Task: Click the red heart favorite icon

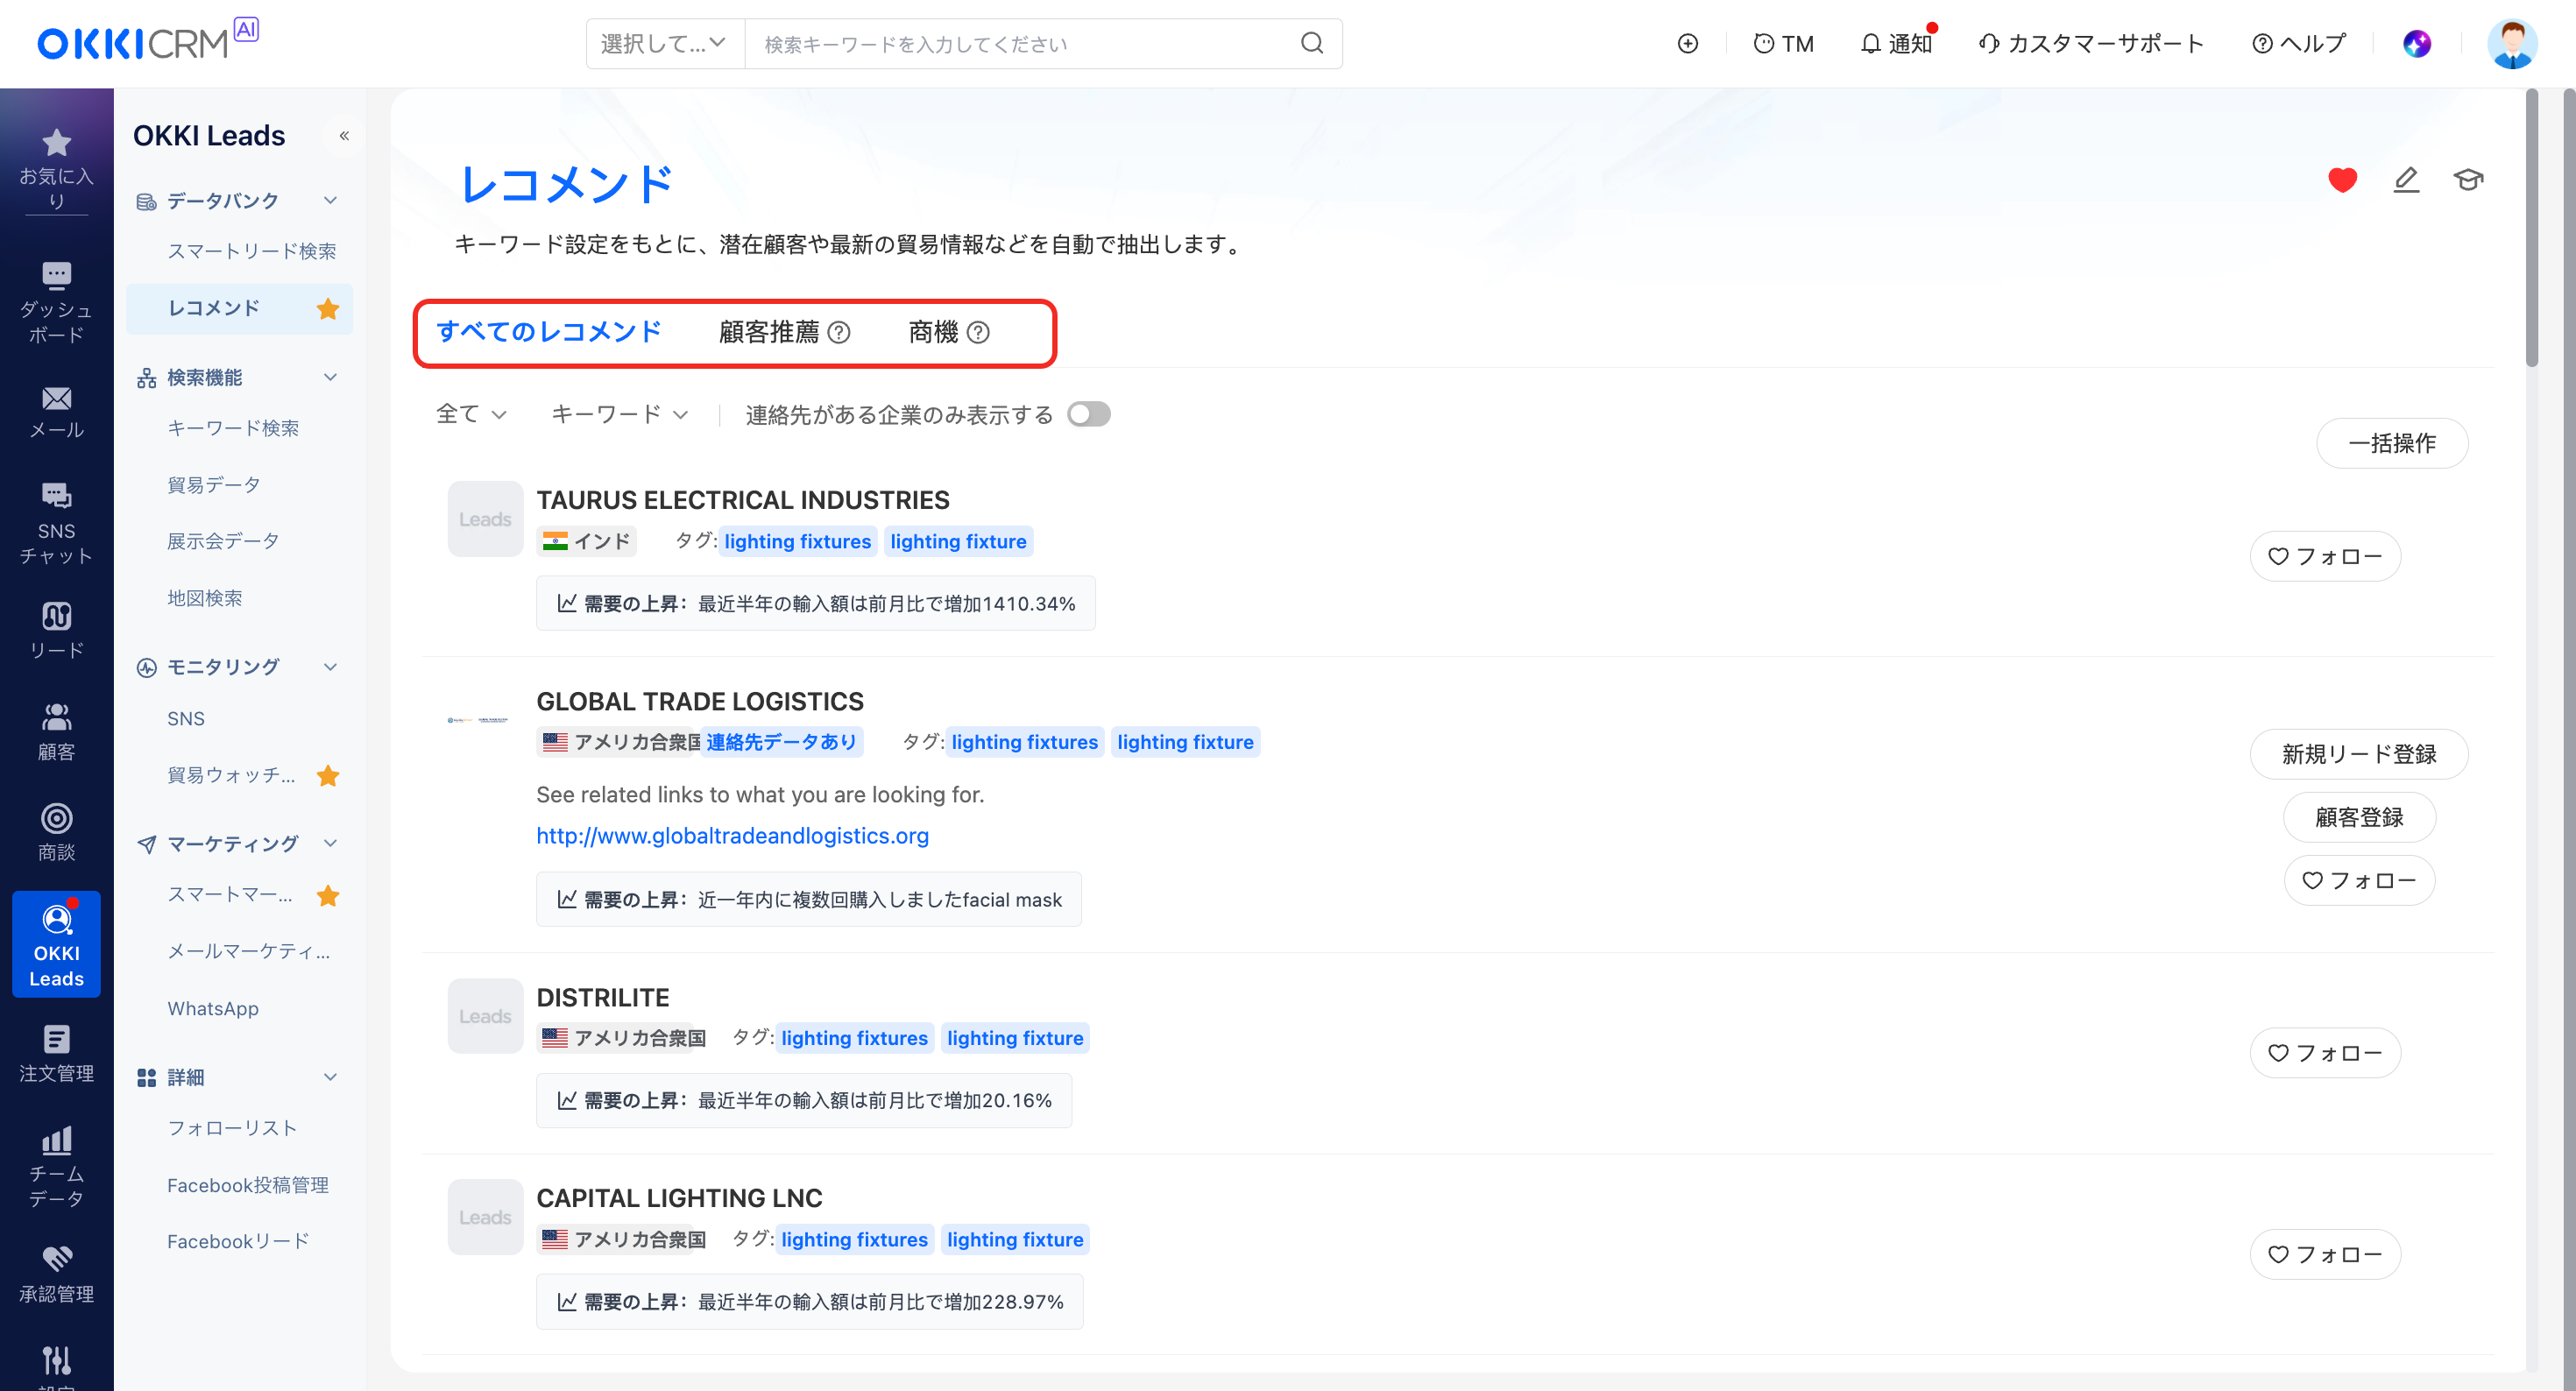Action: pos(2342,180)
